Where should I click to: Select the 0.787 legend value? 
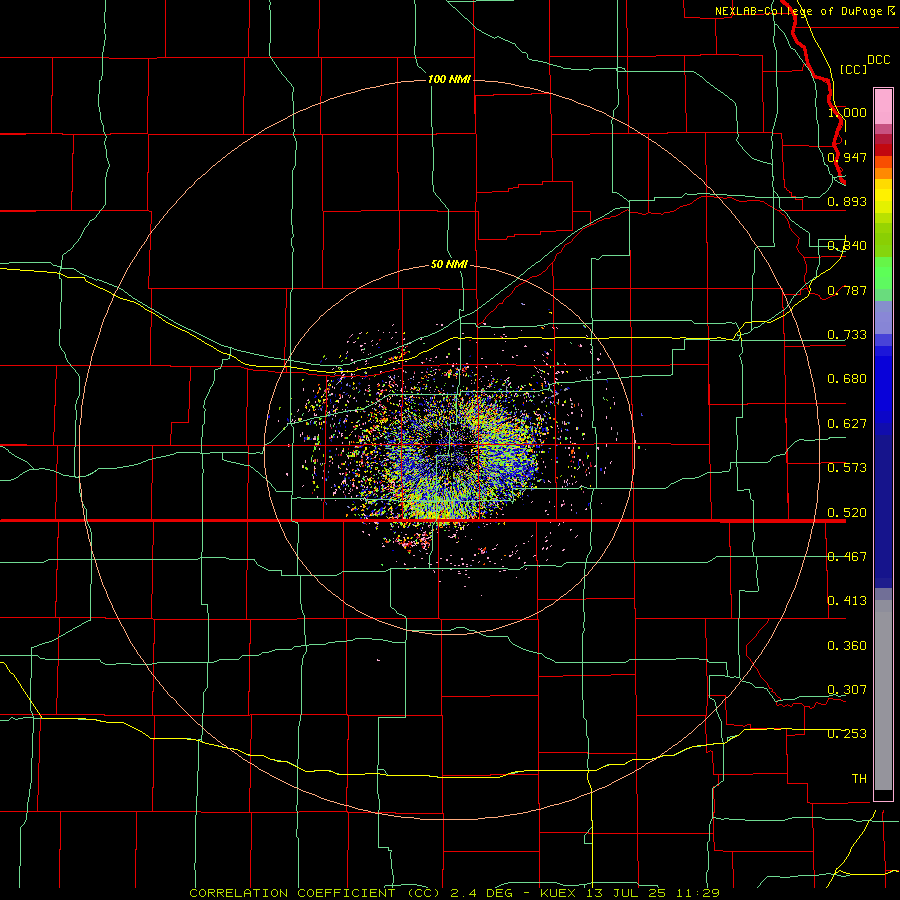pyautogui.click(x=847, y=290)
